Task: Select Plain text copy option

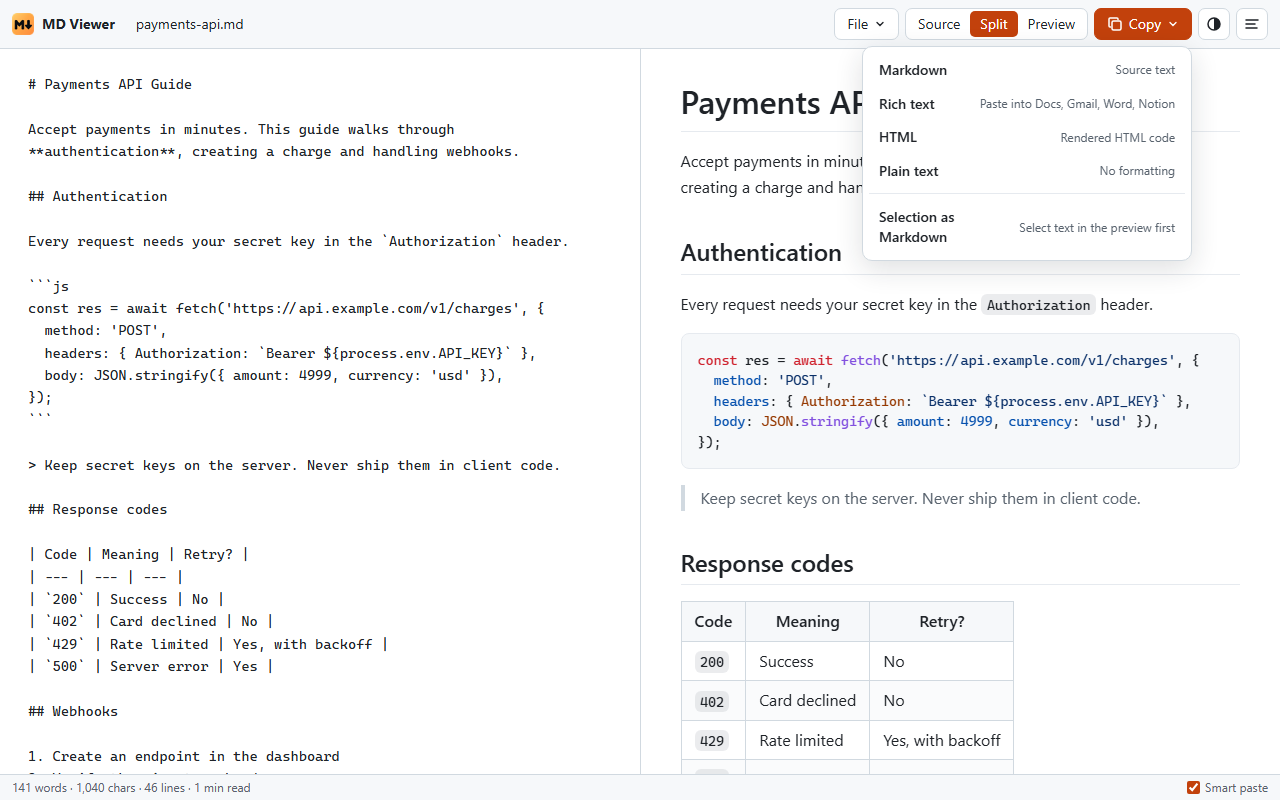Action: coord(1027,171)
